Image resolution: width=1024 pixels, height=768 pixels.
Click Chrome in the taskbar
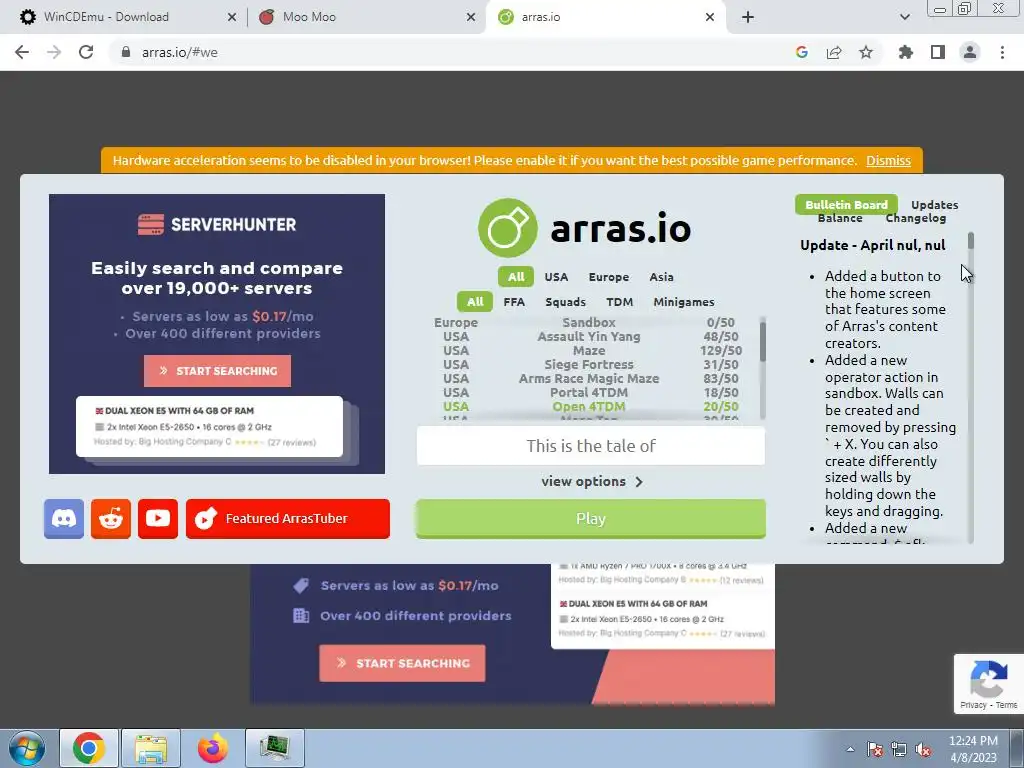pos(89,748)
